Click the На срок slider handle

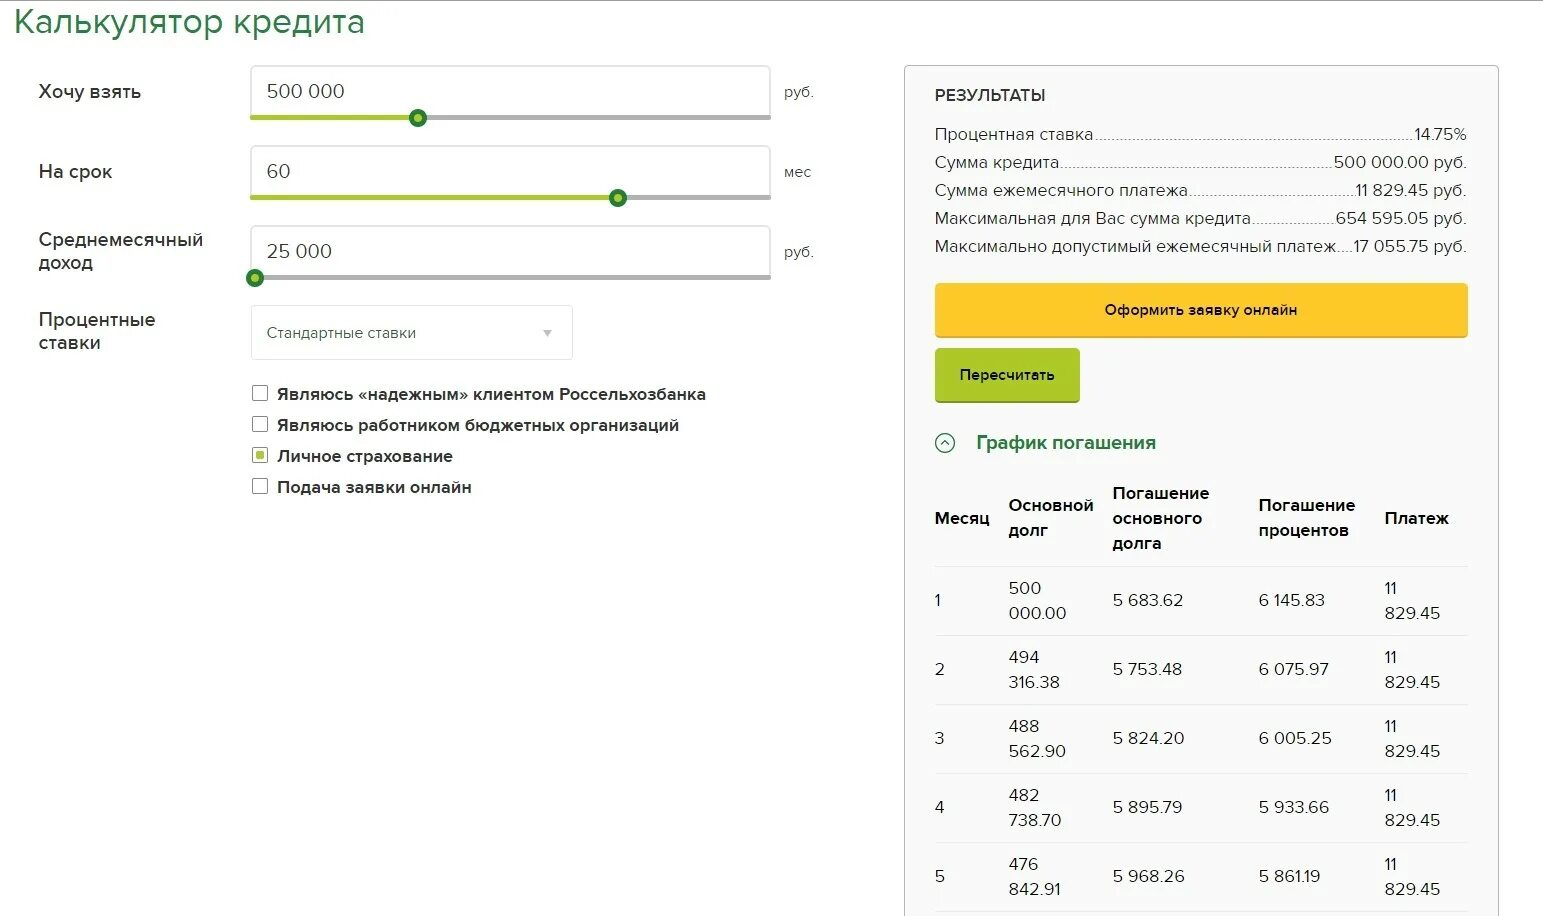tap(618, 198)
